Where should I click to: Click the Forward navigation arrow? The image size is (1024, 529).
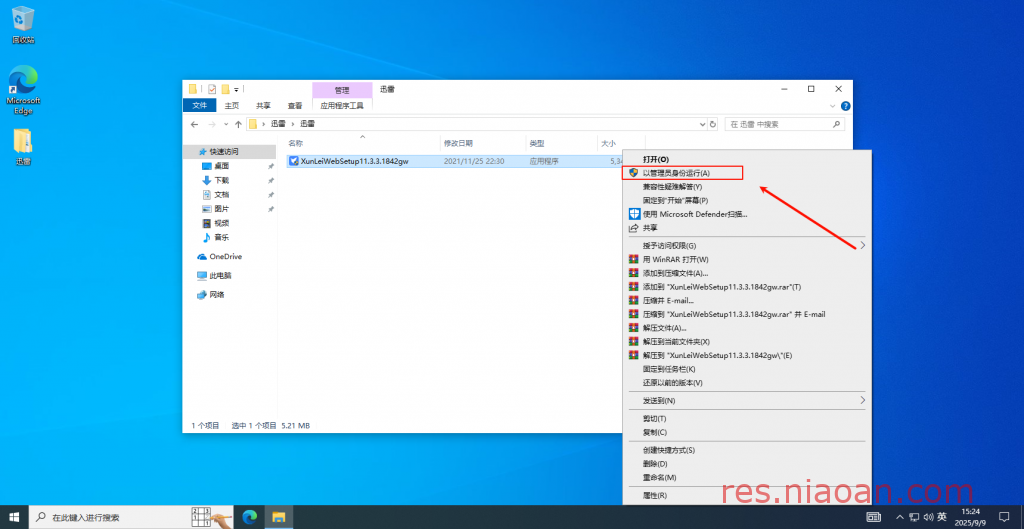212,124
